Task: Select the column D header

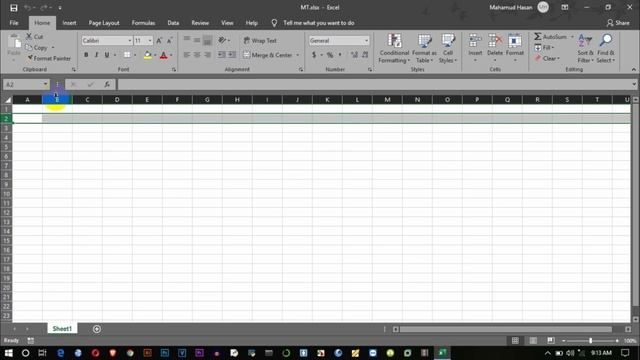Action: click(117, 100)
